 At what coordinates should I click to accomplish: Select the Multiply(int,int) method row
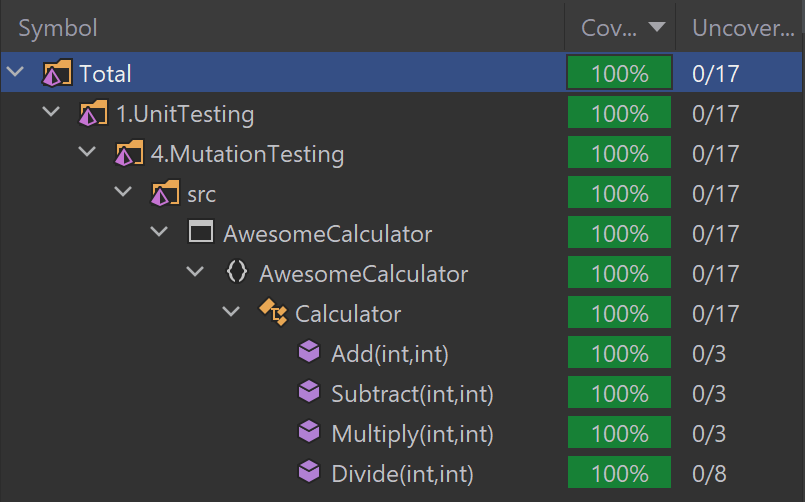coord(412,433)
